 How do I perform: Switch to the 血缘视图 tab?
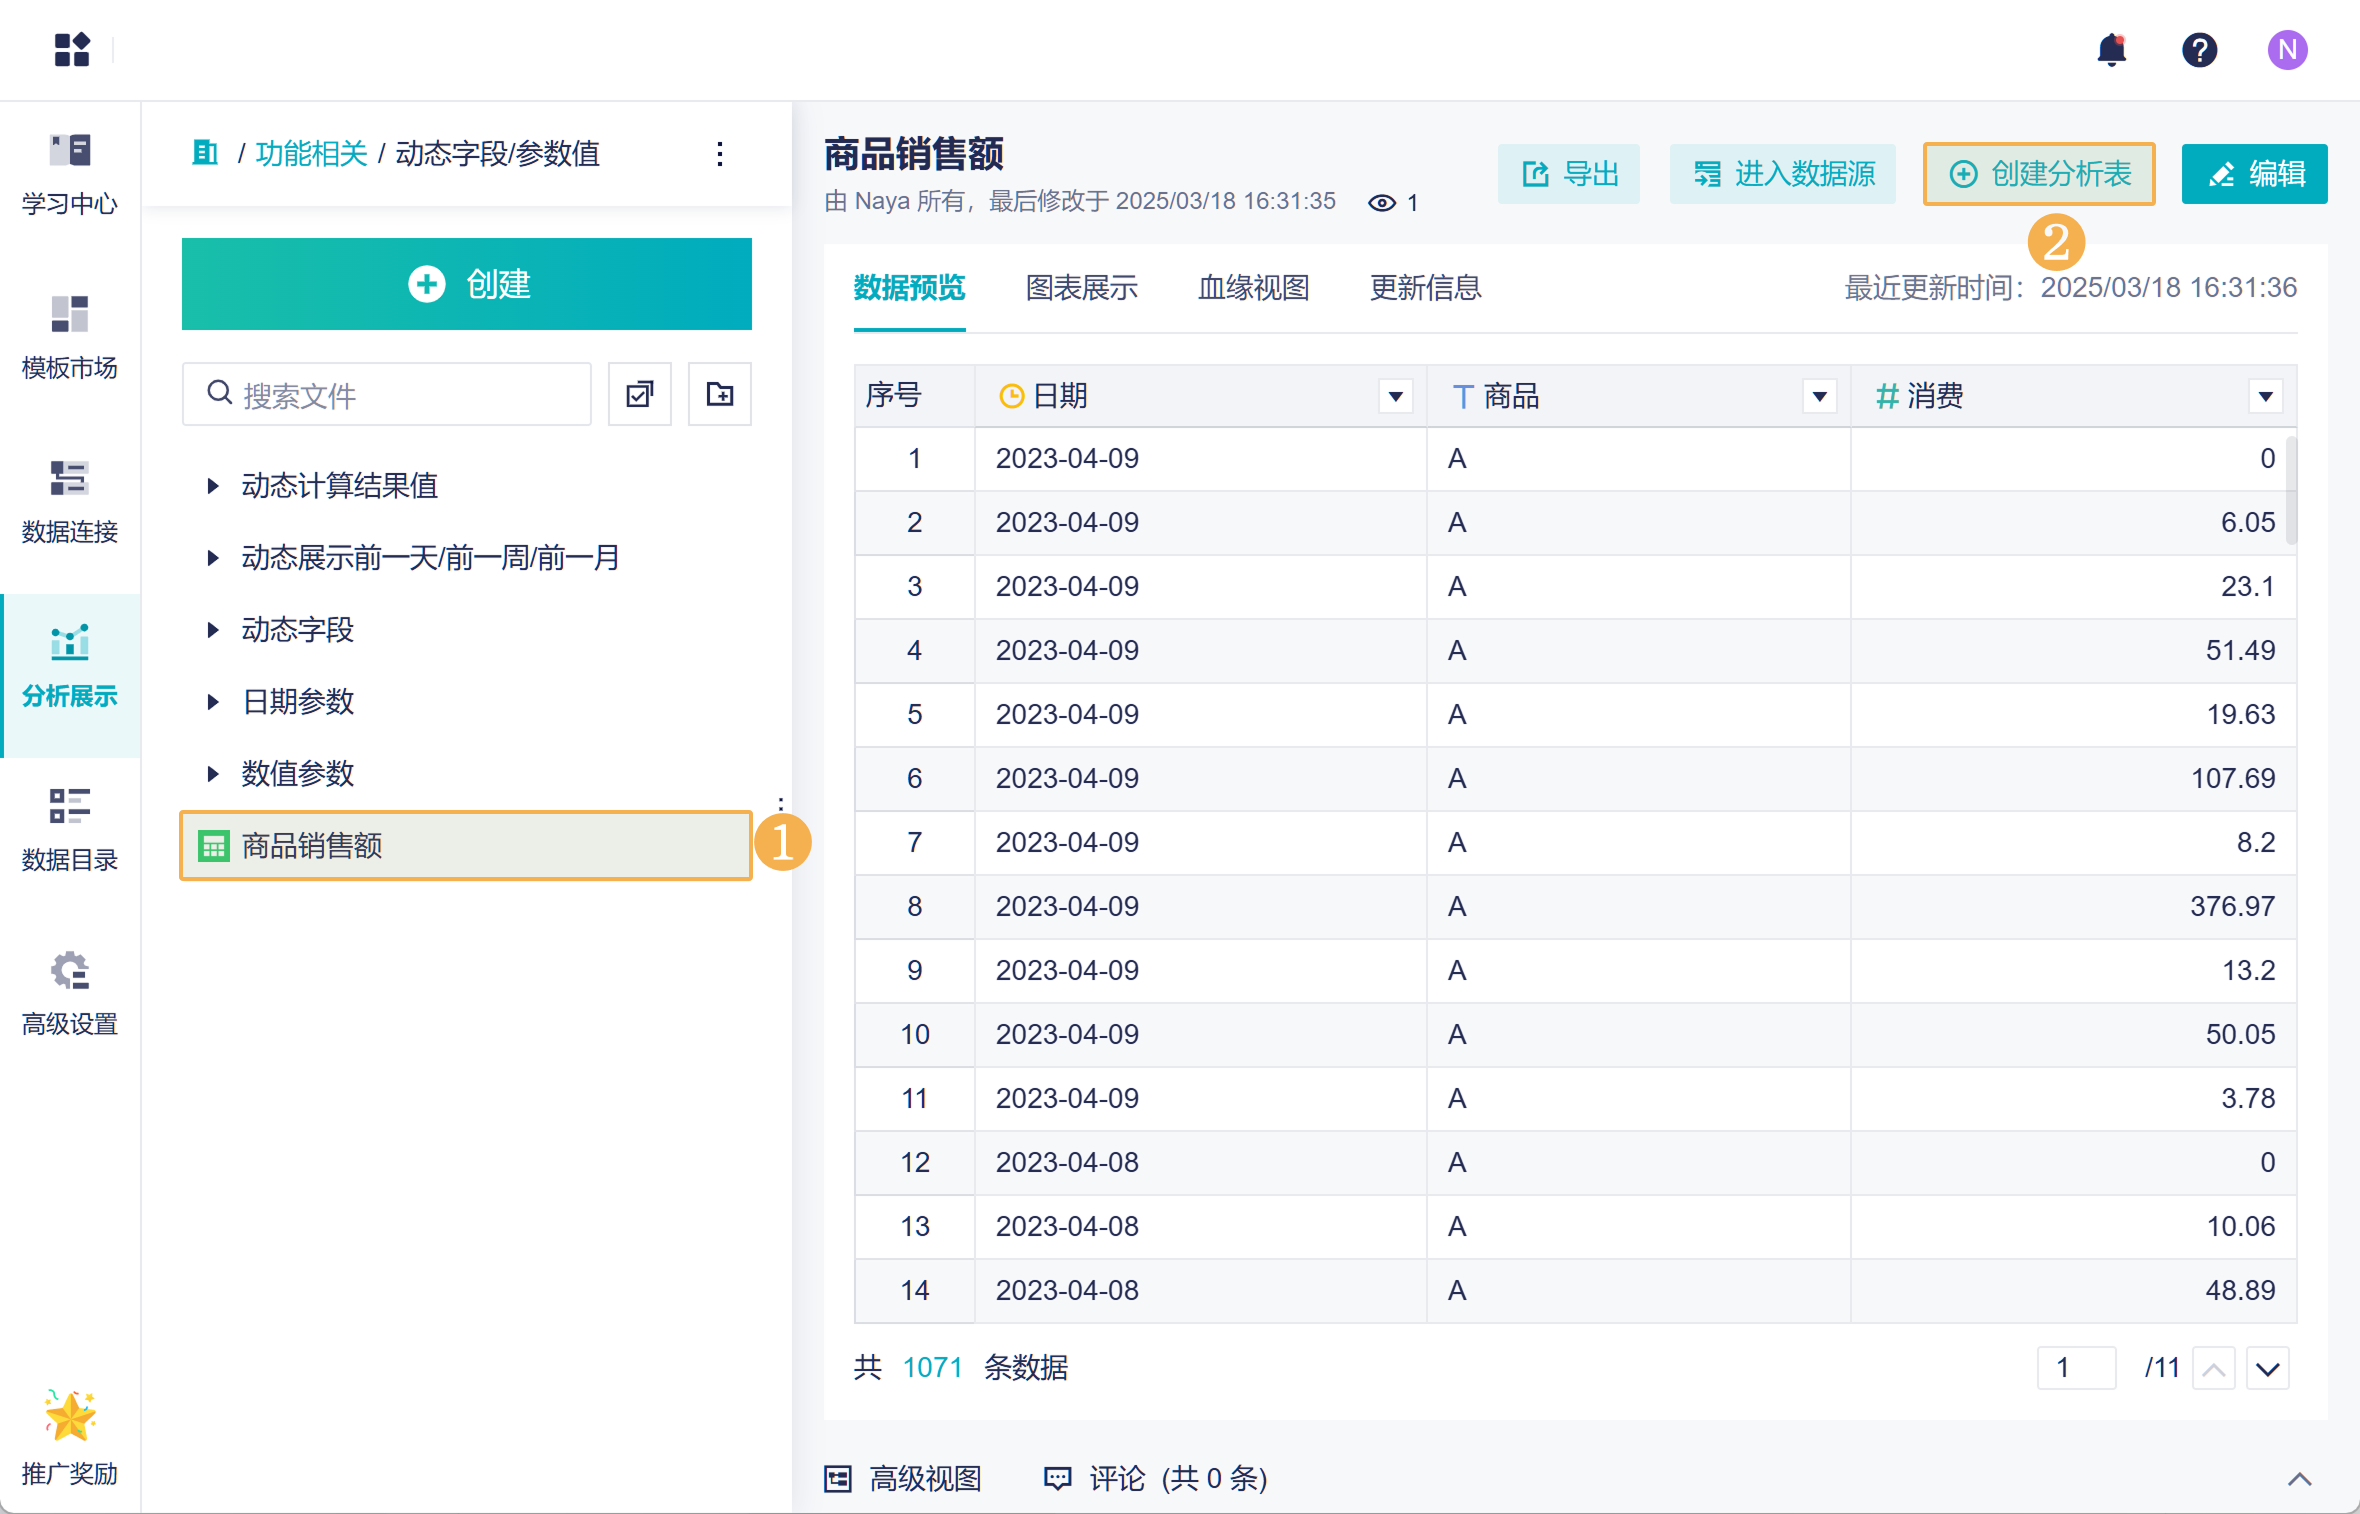(1253, 288)
